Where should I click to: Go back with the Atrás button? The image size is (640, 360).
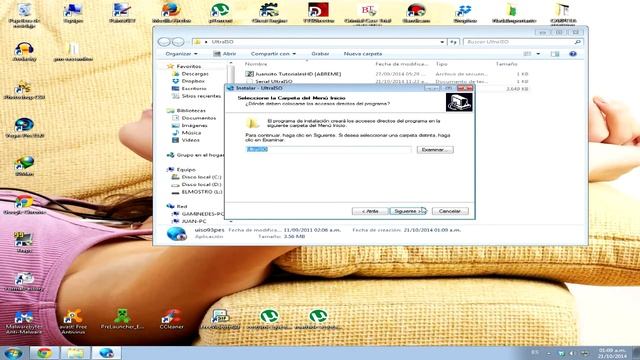point(370,211)
